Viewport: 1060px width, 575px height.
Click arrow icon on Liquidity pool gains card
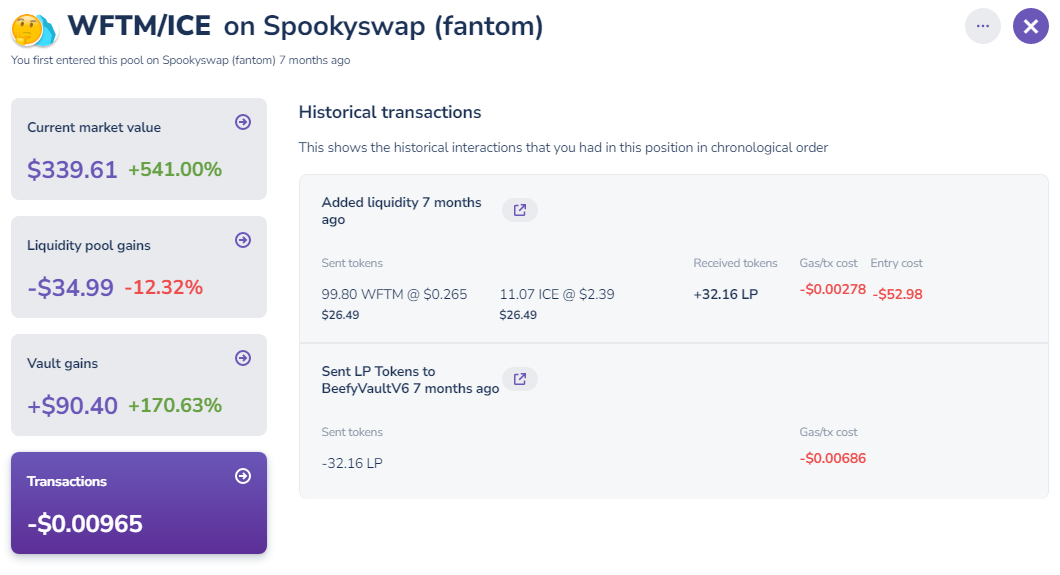[242, 240]
